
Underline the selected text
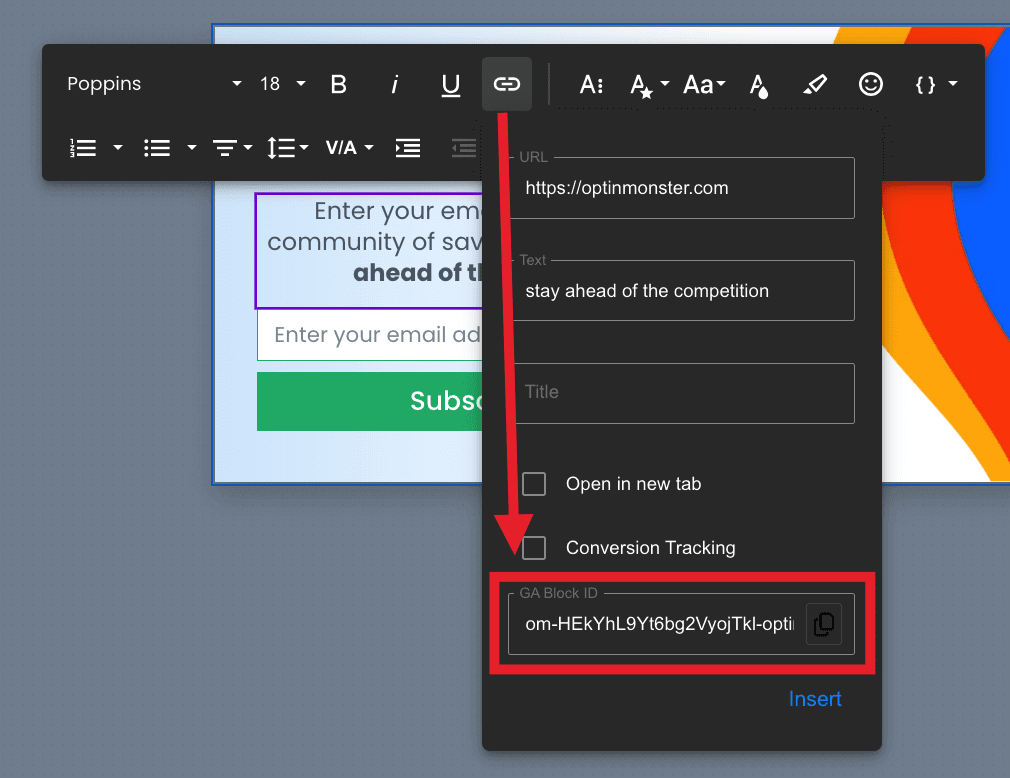pyautogui.click(x=450, y=84)
